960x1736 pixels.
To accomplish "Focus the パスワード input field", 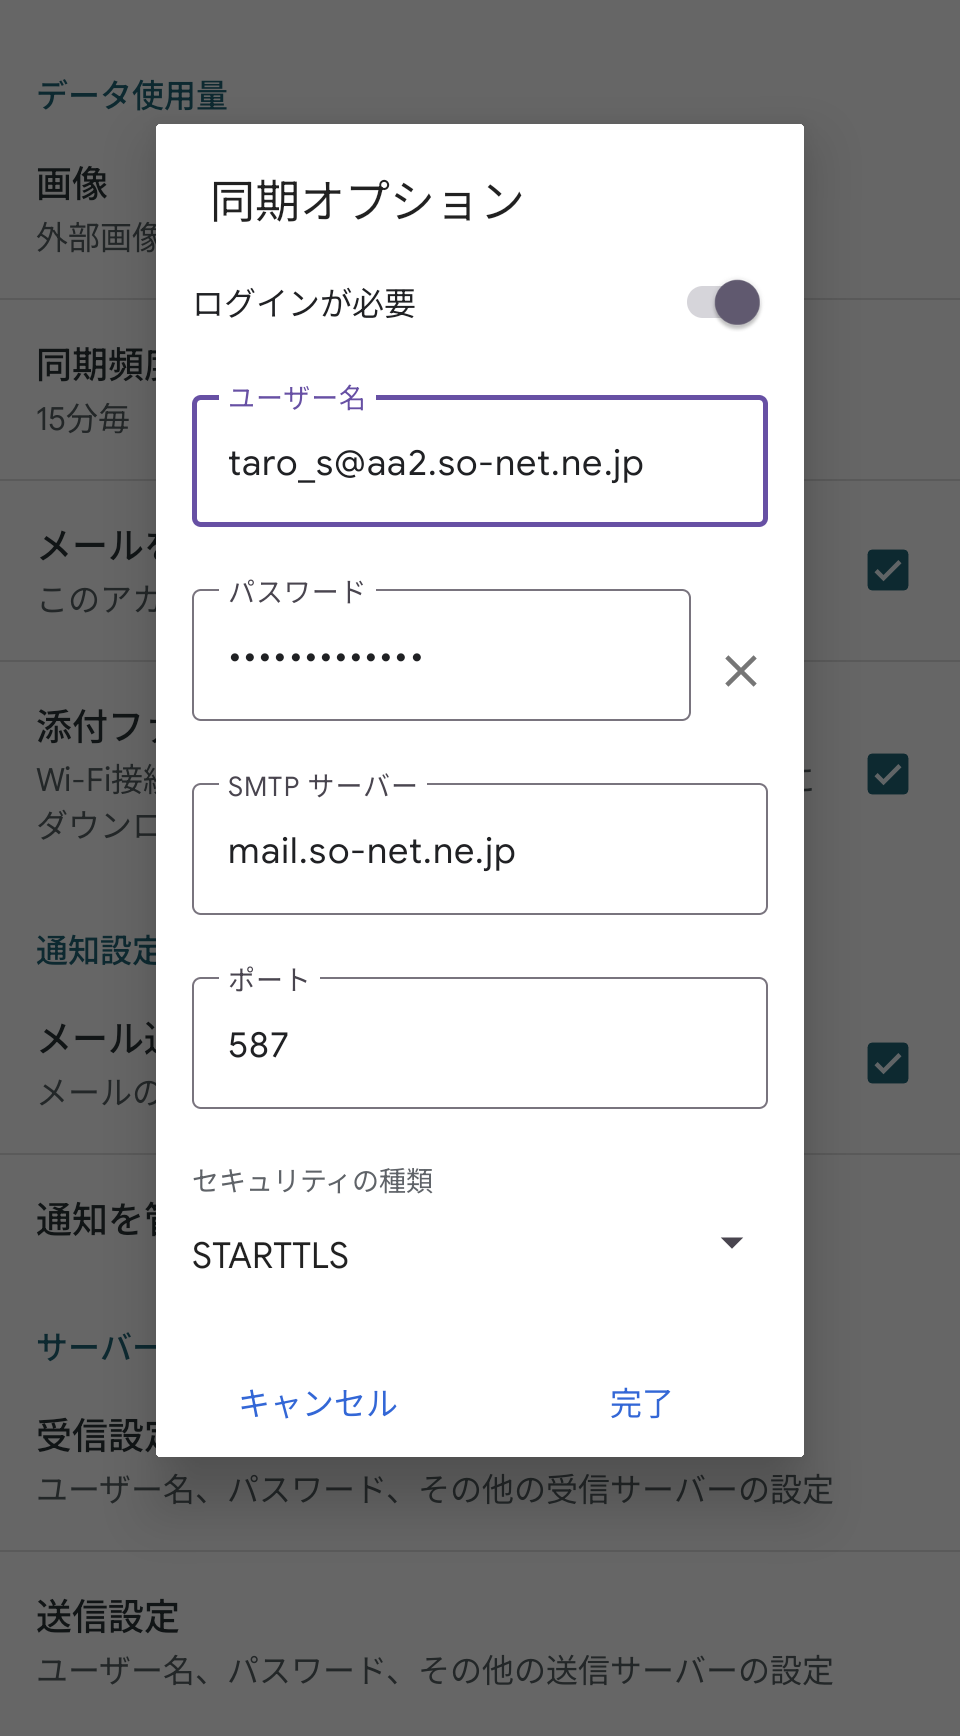I will (x=441, y=657).
